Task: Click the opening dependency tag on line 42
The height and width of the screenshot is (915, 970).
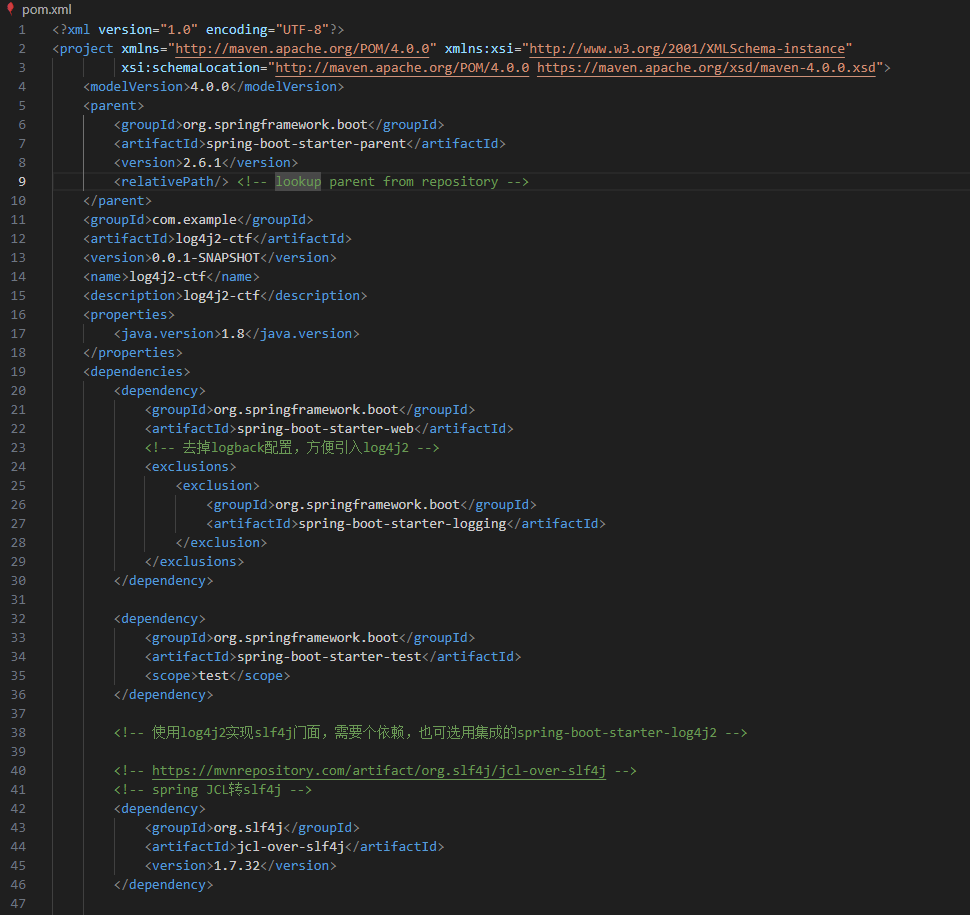Action: pos(160,809)
